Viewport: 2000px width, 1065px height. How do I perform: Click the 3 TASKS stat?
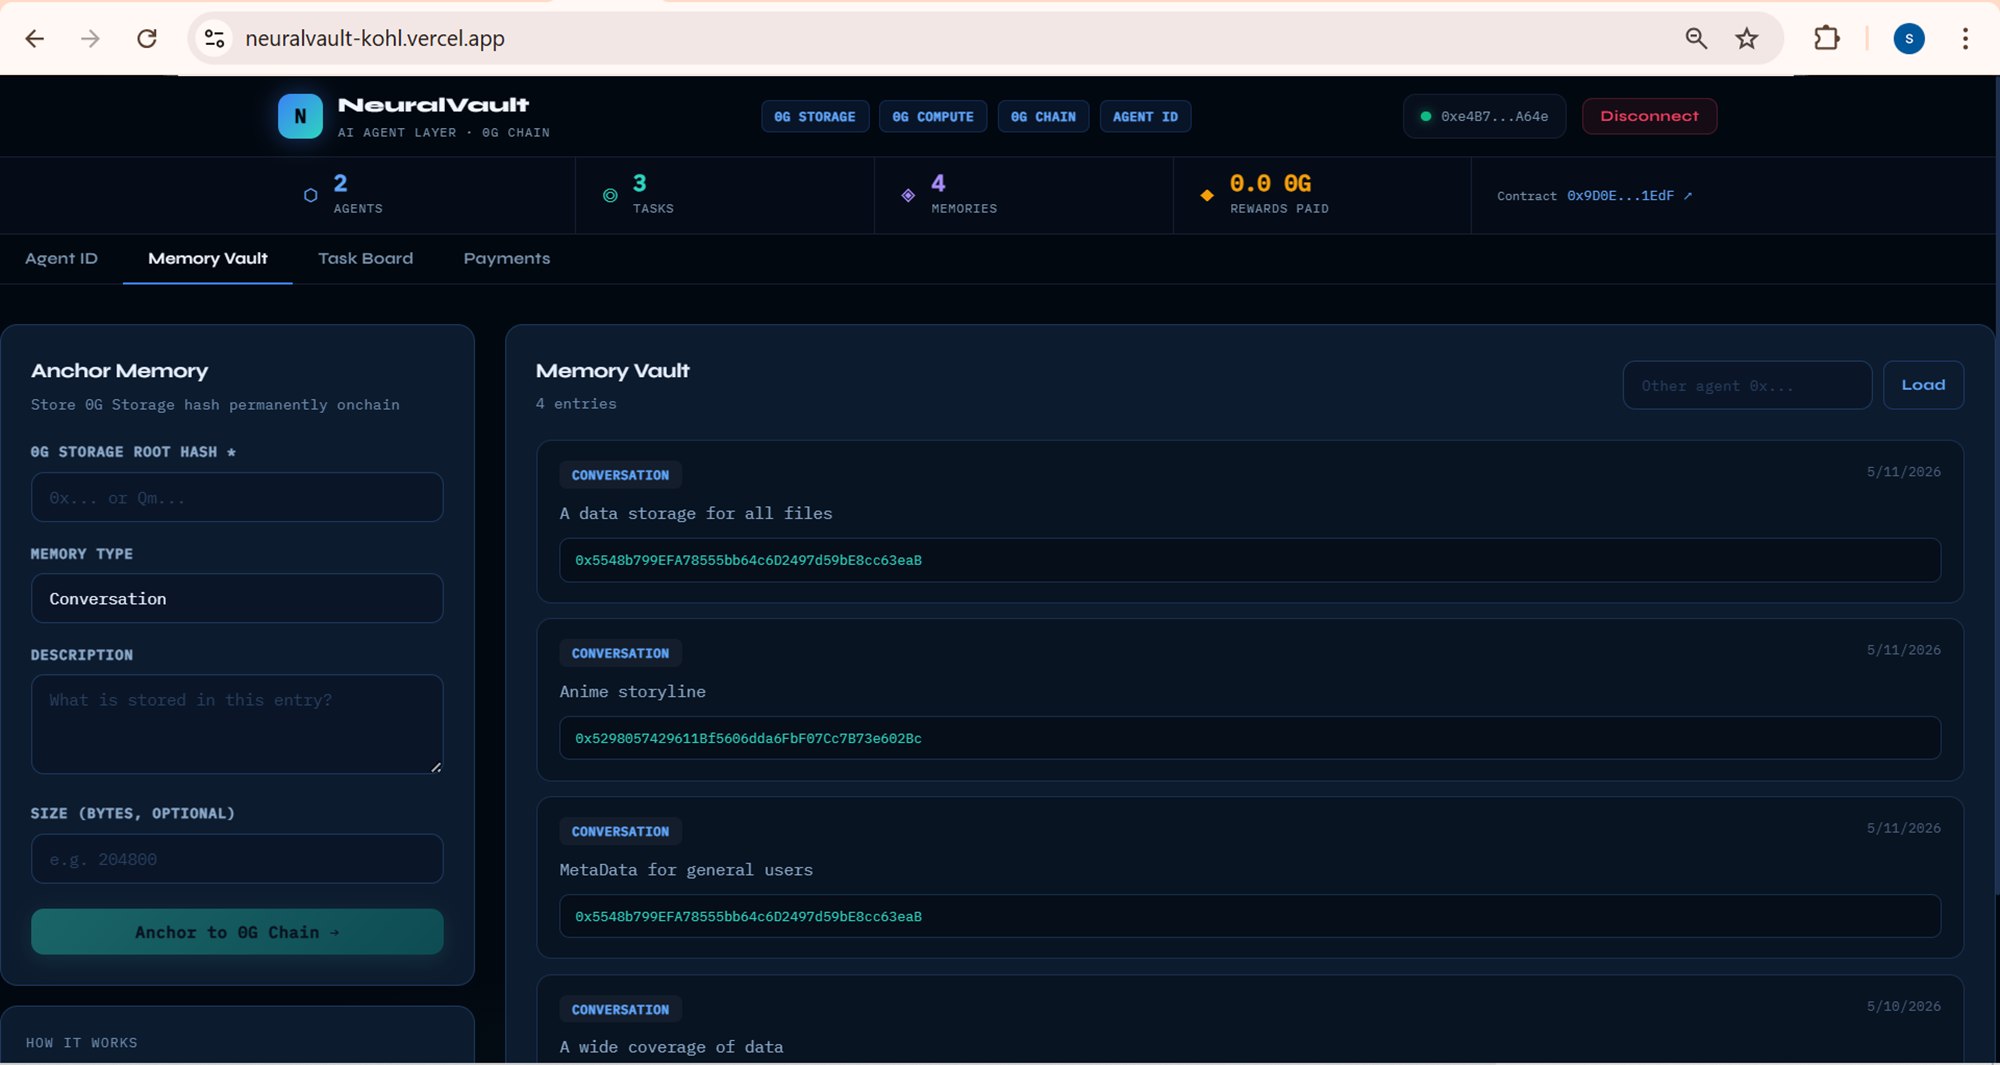pyautogui.click(x=653, y=194)
